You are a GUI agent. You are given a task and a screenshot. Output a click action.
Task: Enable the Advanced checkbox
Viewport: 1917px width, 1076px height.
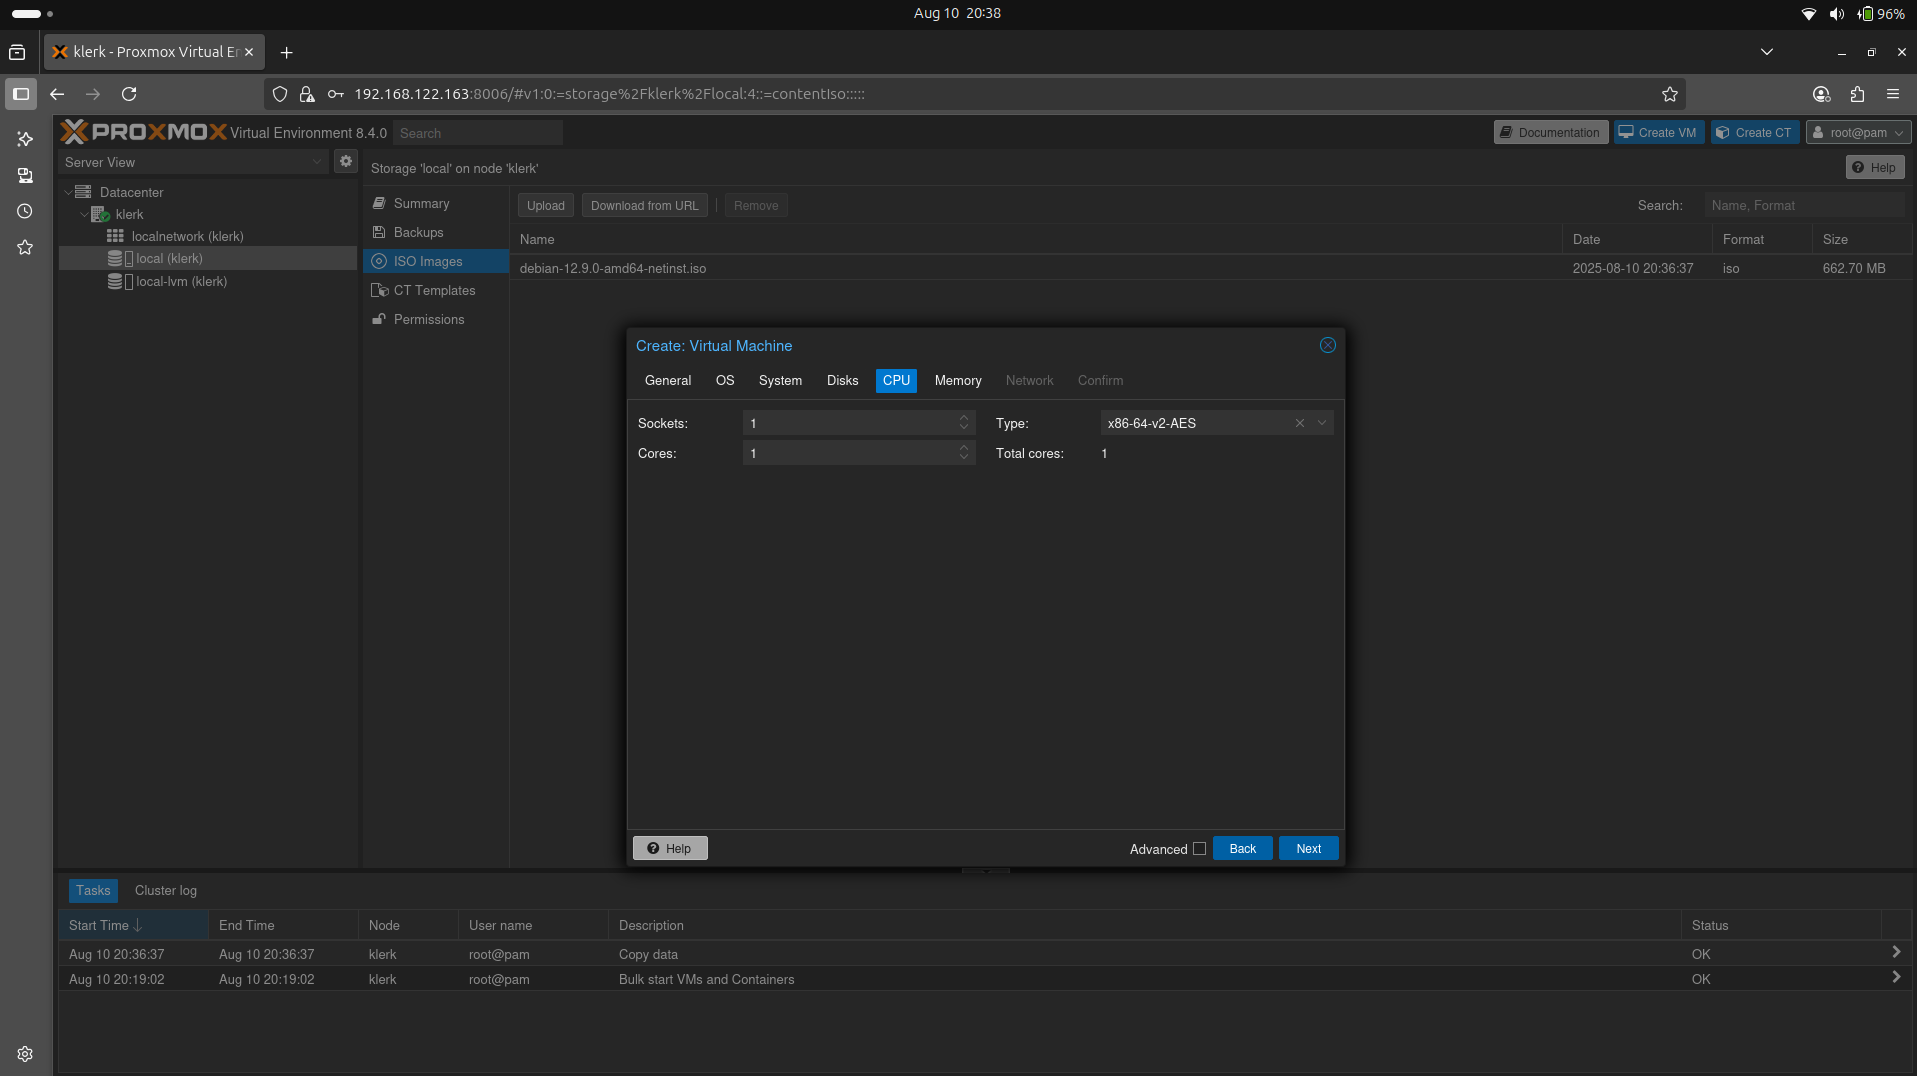pos(1199,848)
